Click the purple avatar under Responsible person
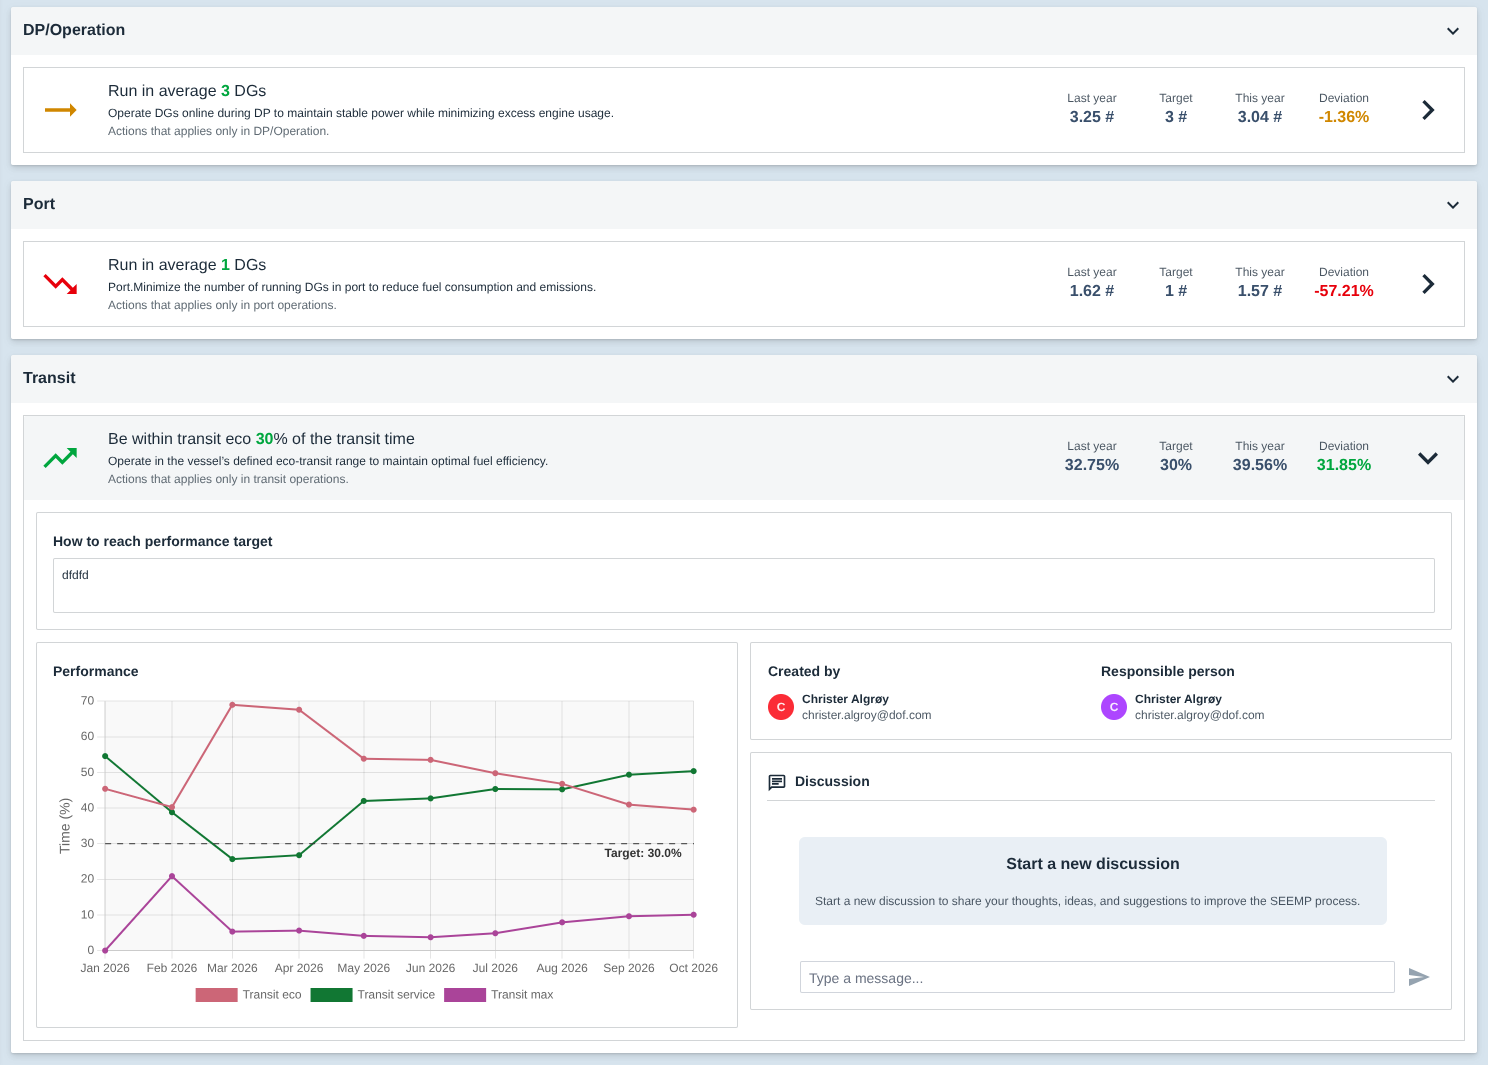 [x=1114, y=707]
